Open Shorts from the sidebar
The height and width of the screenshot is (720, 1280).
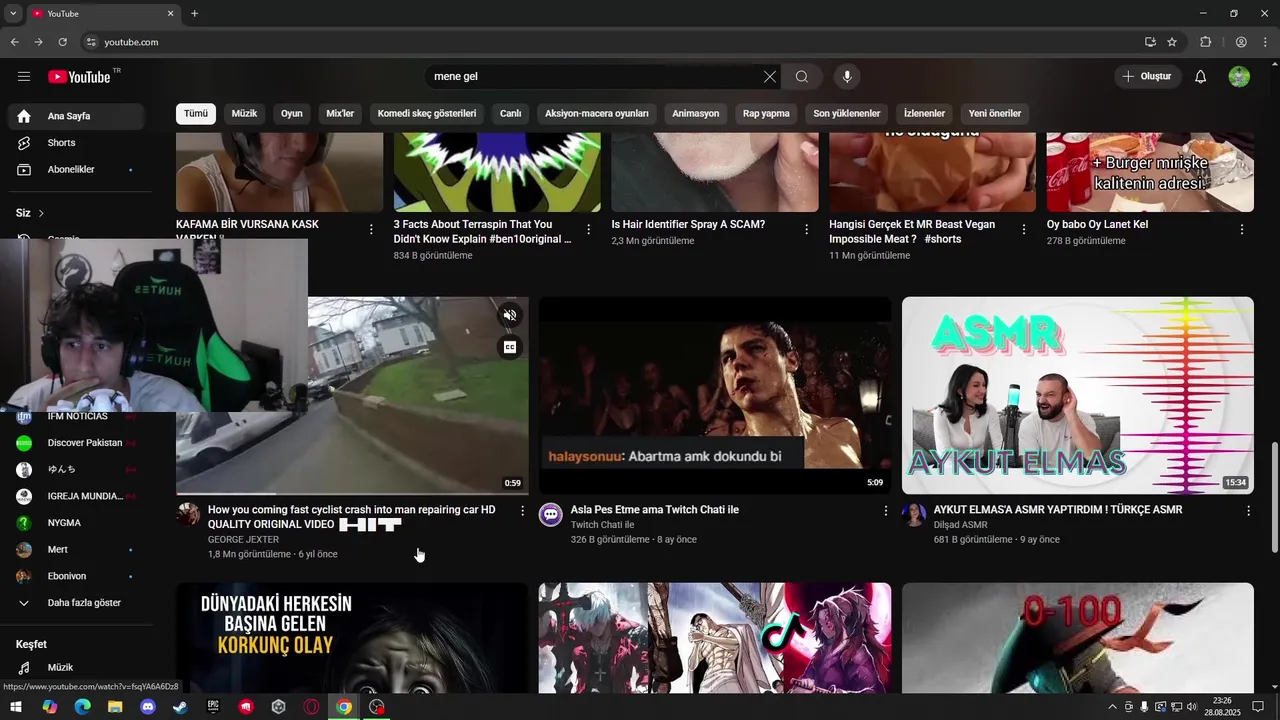[x=76, y=143]
